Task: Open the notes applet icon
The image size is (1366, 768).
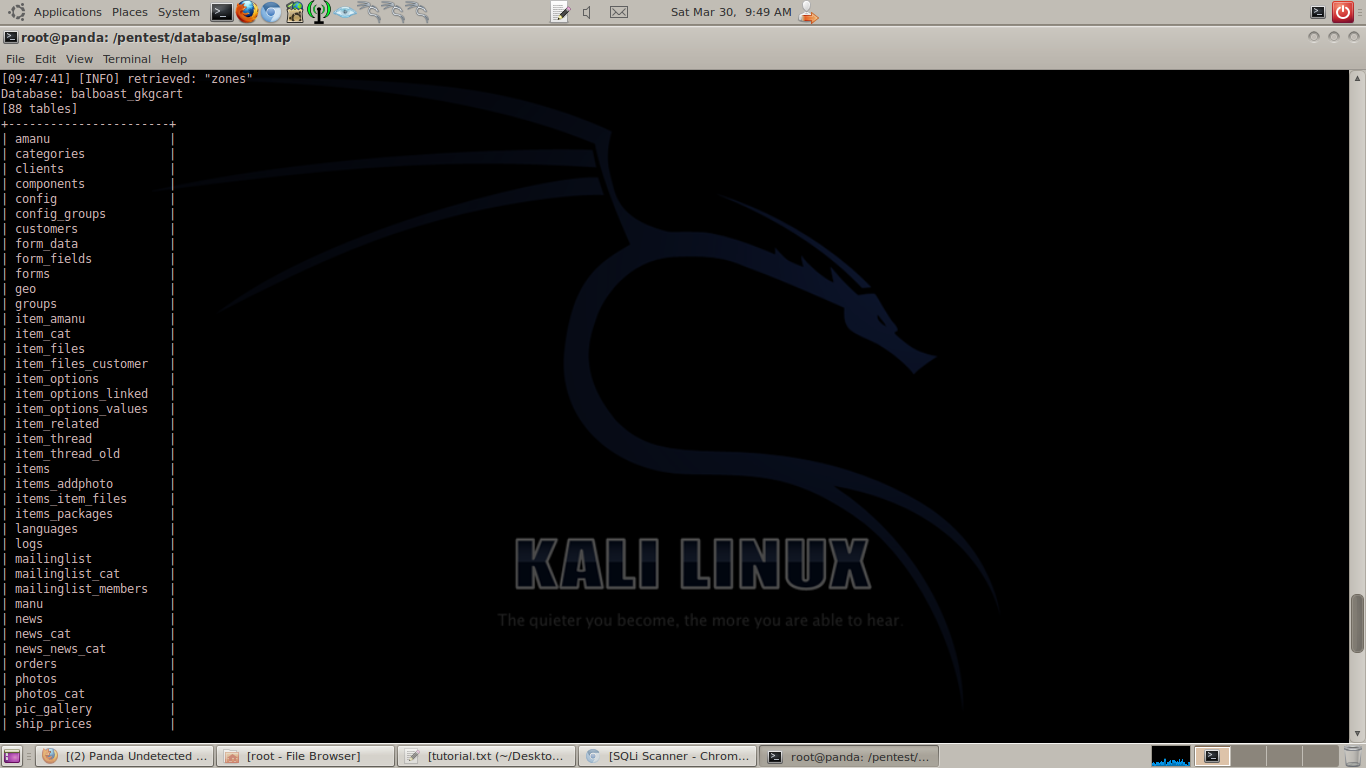Action: pos(561,12)
